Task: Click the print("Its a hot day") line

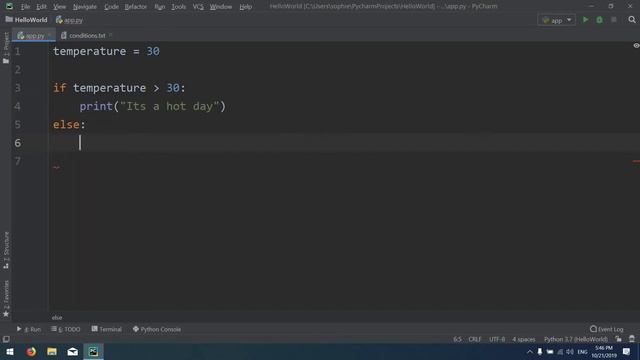Action: coord(152,107)
